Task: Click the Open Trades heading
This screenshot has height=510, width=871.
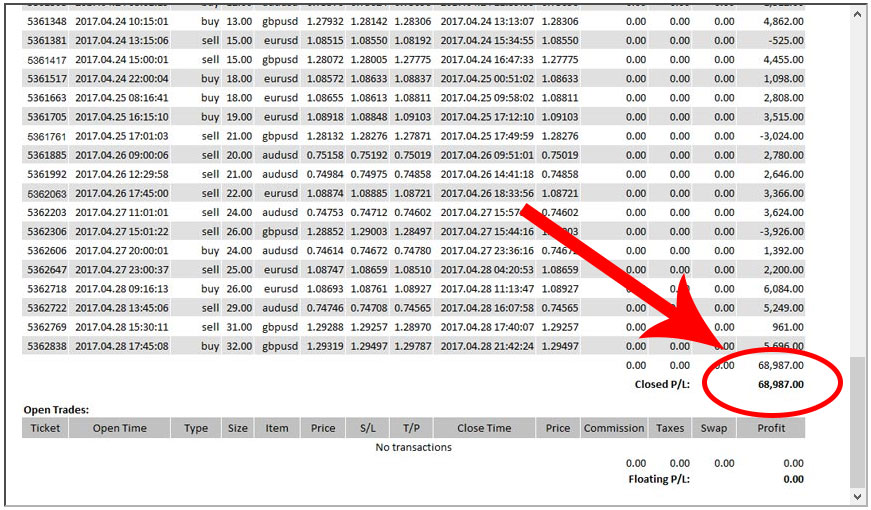Action: (x=56, y=410)
